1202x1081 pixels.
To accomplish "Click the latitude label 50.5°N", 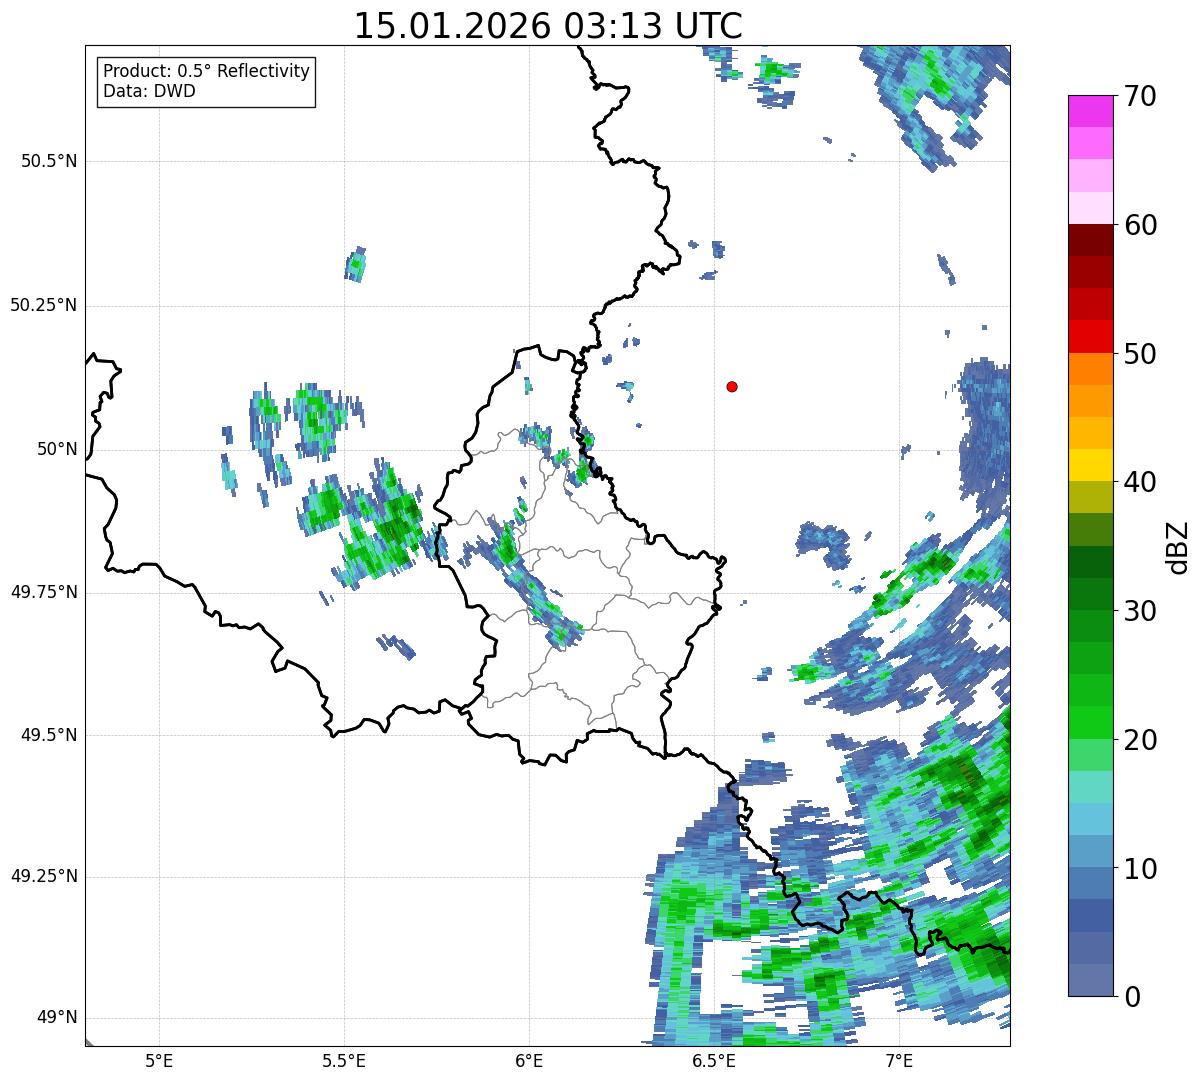I will pyautogui.click(x=49, y=161).
